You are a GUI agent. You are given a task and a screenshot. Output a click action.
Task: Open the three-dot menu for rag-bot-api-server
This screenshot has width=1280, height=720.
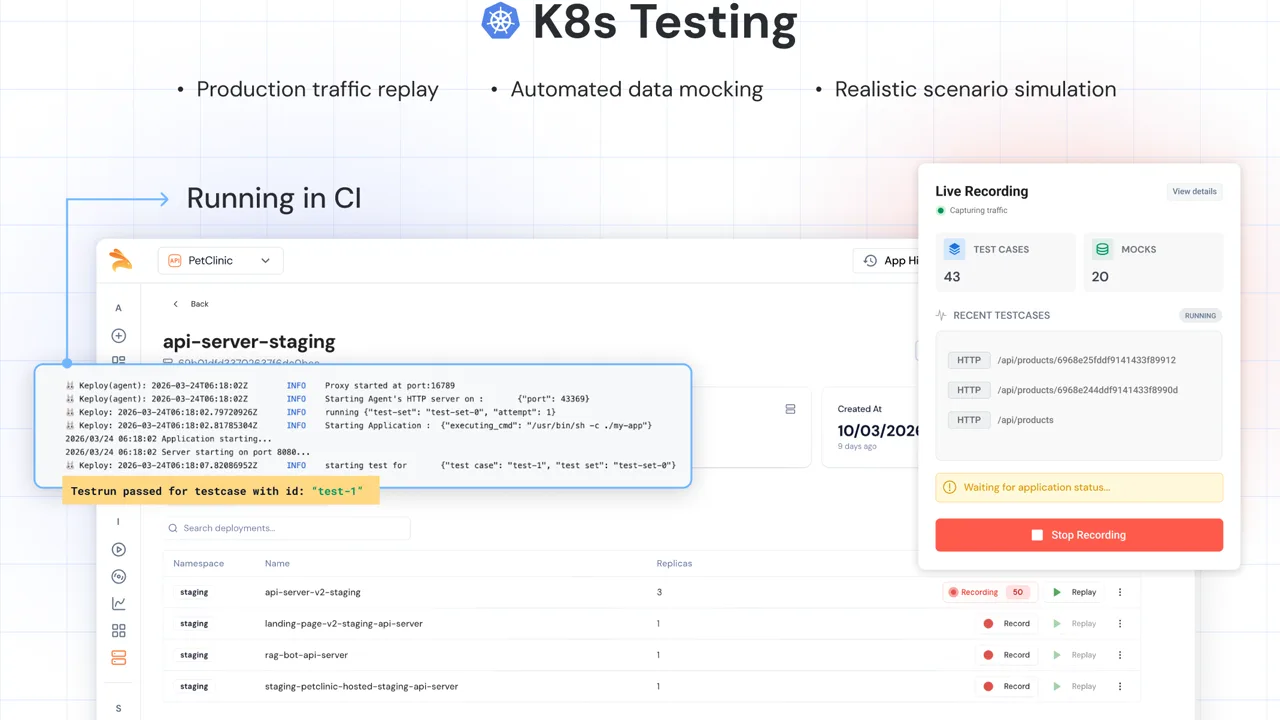[x=1120, y=655]
